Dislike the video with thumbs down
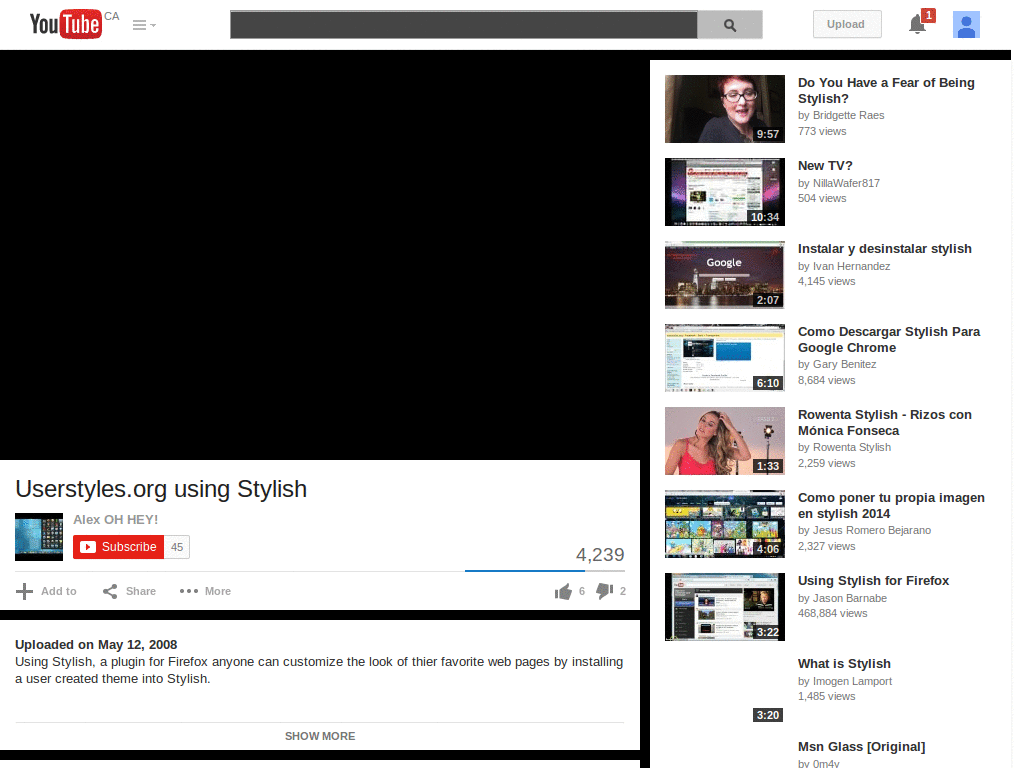This screenshot has height=768, width=1024. [605, 590]
